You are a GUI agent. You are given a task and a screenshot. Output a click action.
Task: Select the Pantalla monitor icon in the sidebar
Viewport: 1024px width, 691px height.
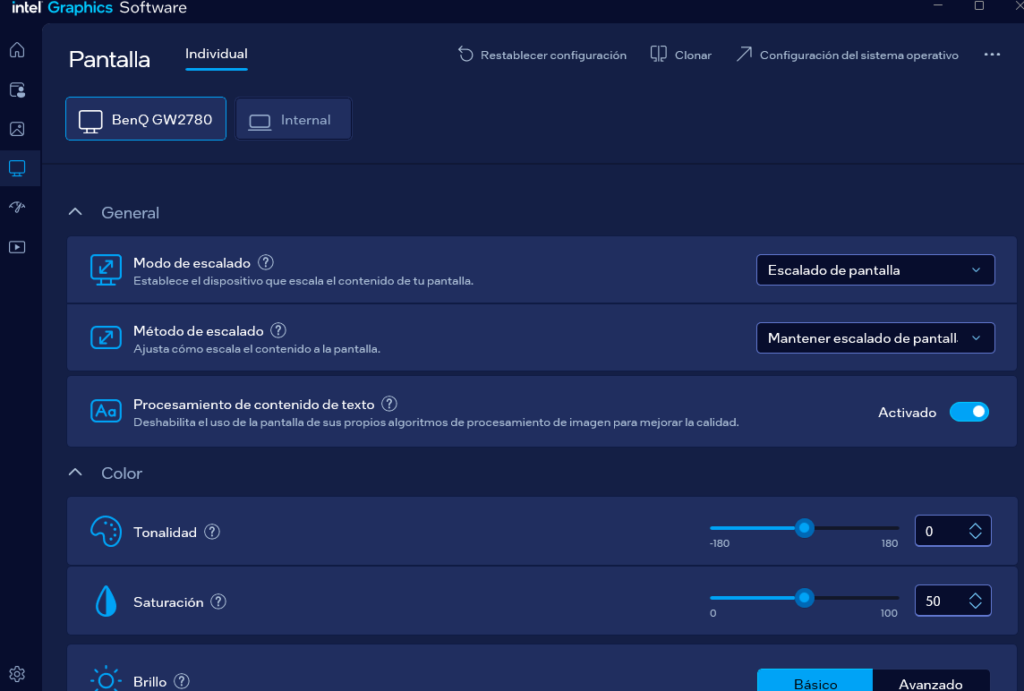tap(16, 167)
